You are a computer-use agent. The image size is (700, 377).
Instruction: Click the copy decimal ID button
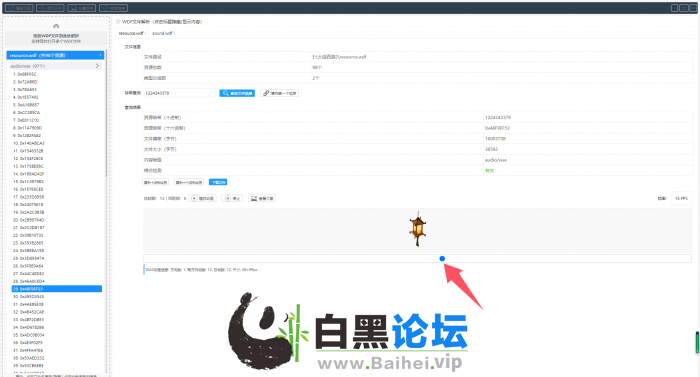coord(155,182)
